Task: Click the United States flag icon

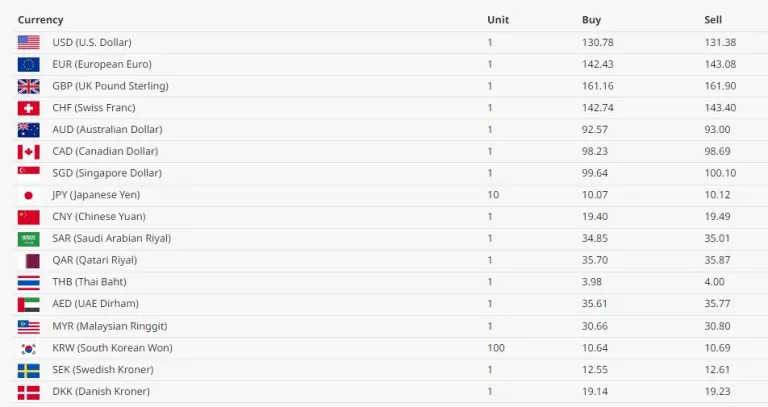Action: click(x=28, y=43)
